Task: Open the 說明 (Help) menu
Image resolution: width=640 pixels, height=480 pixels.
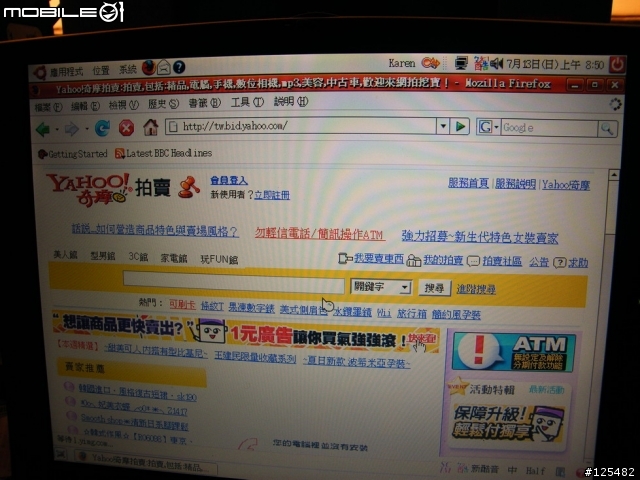Action: (x=291, y=101)
